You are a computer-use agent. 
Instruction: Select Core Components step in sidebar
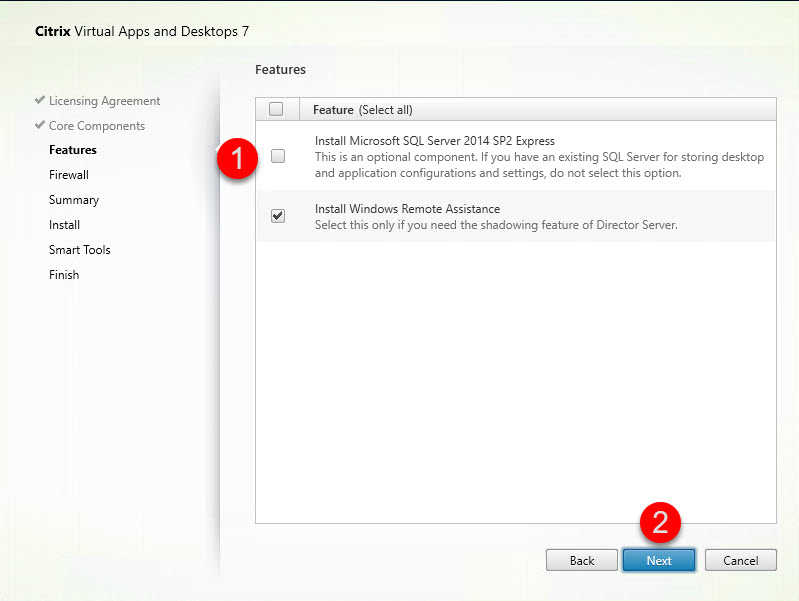[97, 126]
